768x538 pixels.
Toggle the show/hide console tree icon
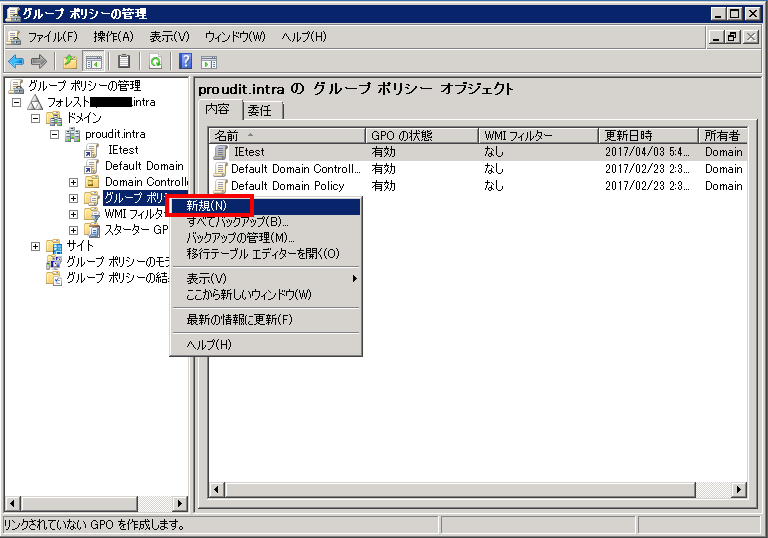(93, 62)
